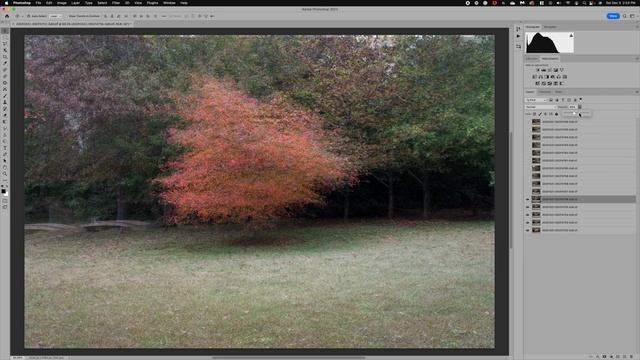640x360 pixels.
Task: Click the selected layer's thumbnail
Action: [x=536, y=199]
